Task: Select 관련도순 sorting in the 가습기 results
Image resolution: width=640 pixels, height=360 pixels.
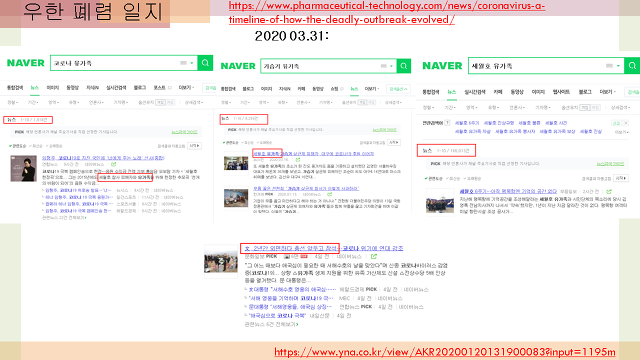Action: (x=231, y=143)
